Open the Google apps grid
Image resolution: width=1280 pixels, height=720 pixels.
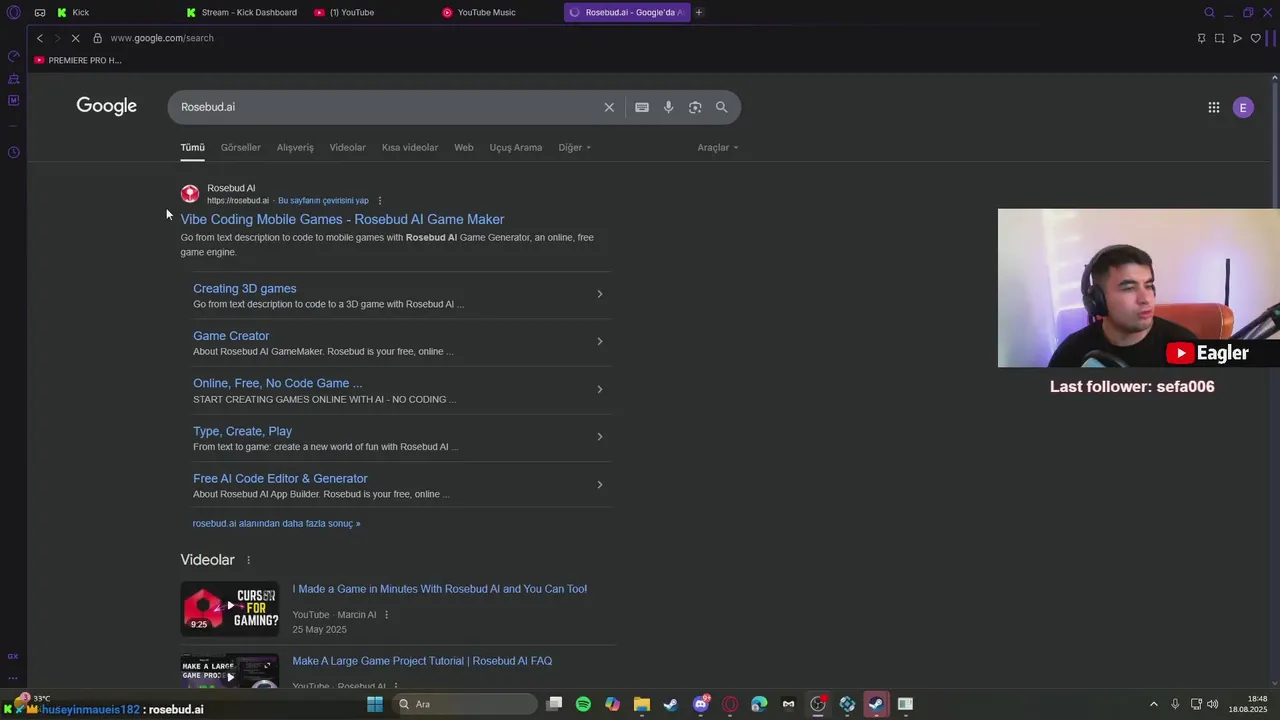point(1213,107)
